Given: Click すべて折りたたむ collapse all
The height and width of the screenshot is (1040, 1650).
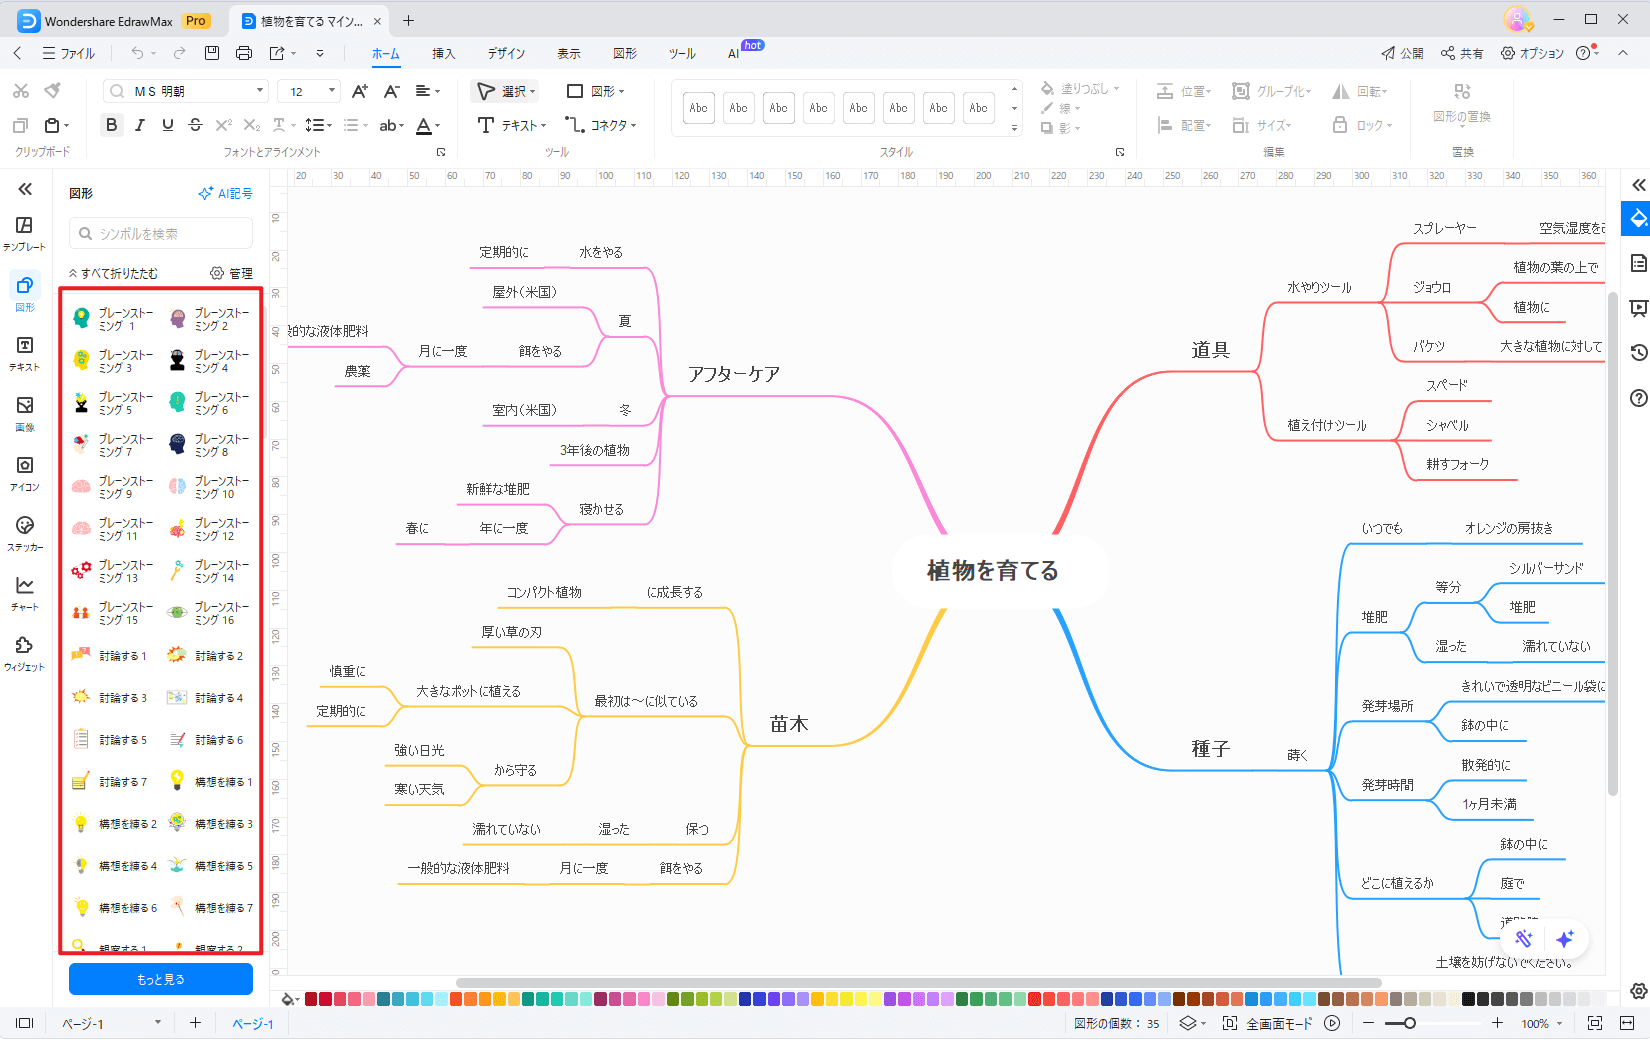Looking at the screenshot, I should (113, 273).
